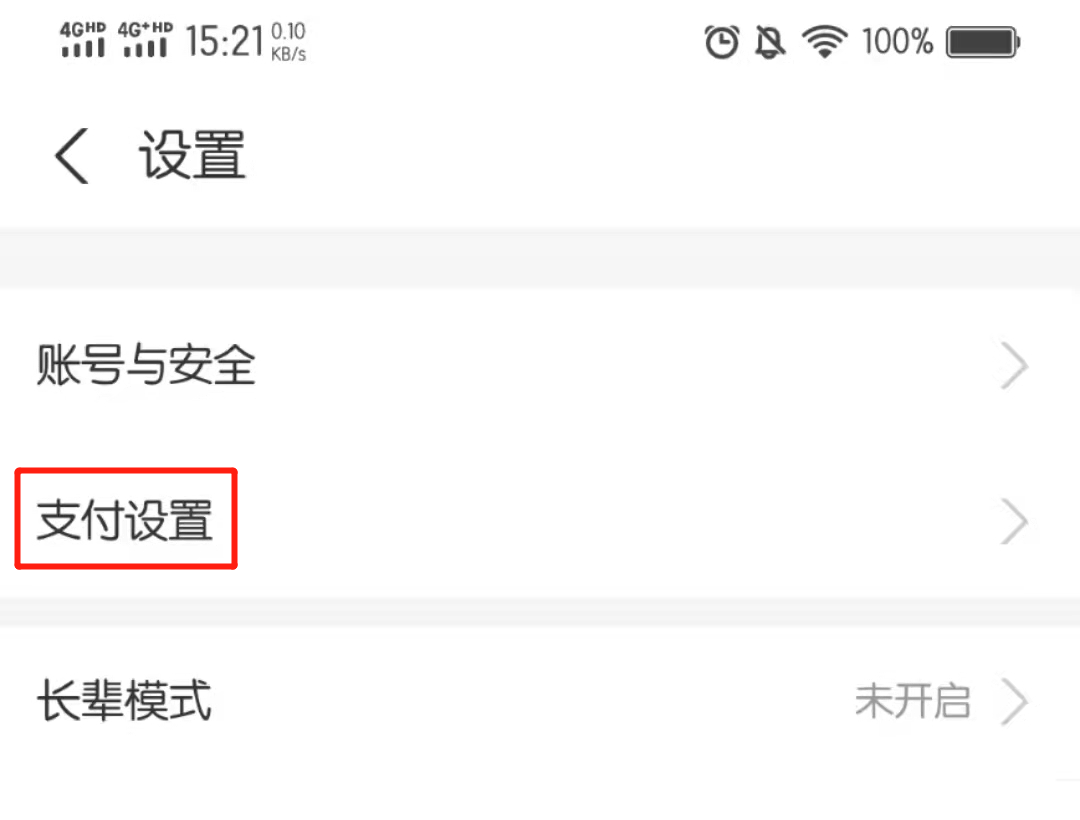Tap the 4G+ HD second signal icon
This screenshot has width=1080, height=820.
[145, 39]
